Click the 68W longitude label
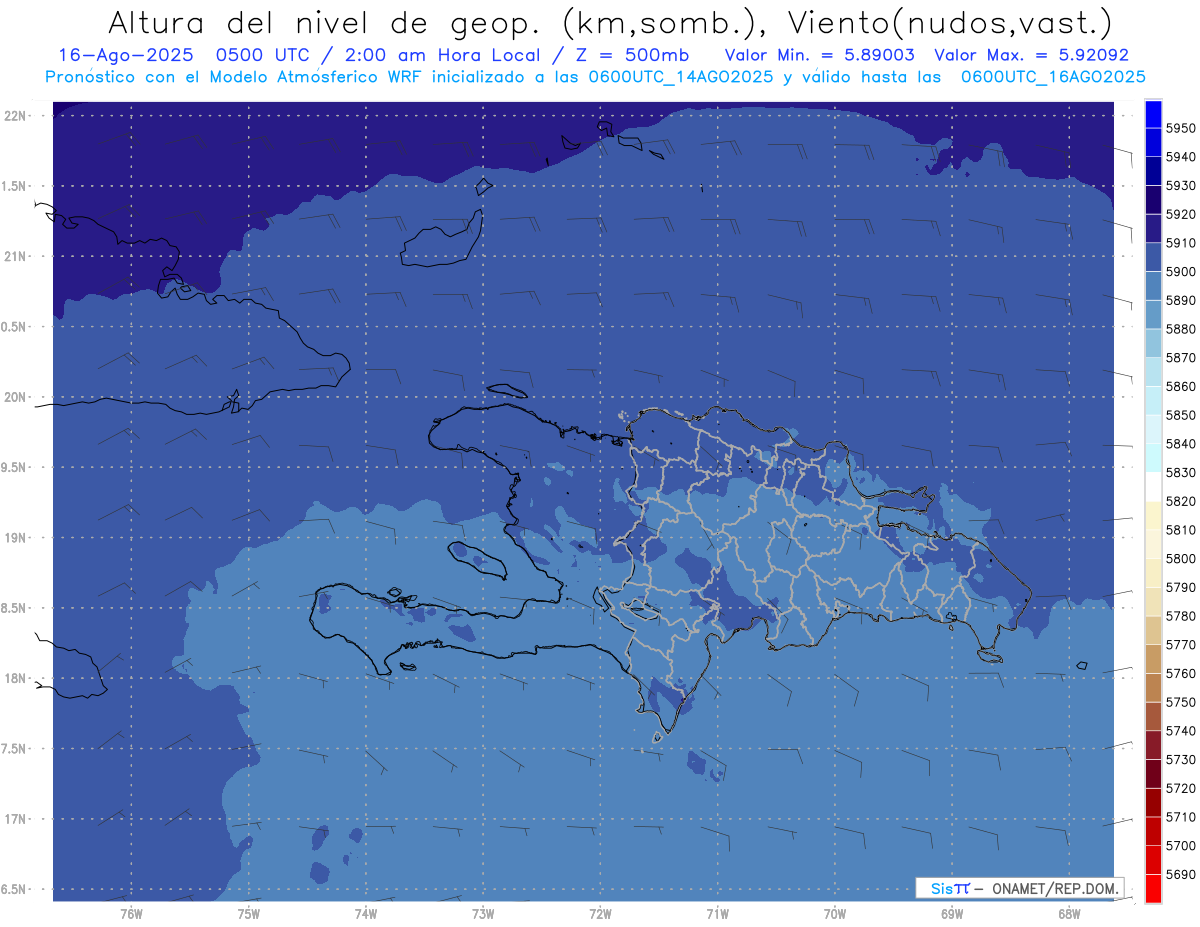The width and height of the screenshot is (1200, 927). pyautogui.click(x=1069, y=914)
